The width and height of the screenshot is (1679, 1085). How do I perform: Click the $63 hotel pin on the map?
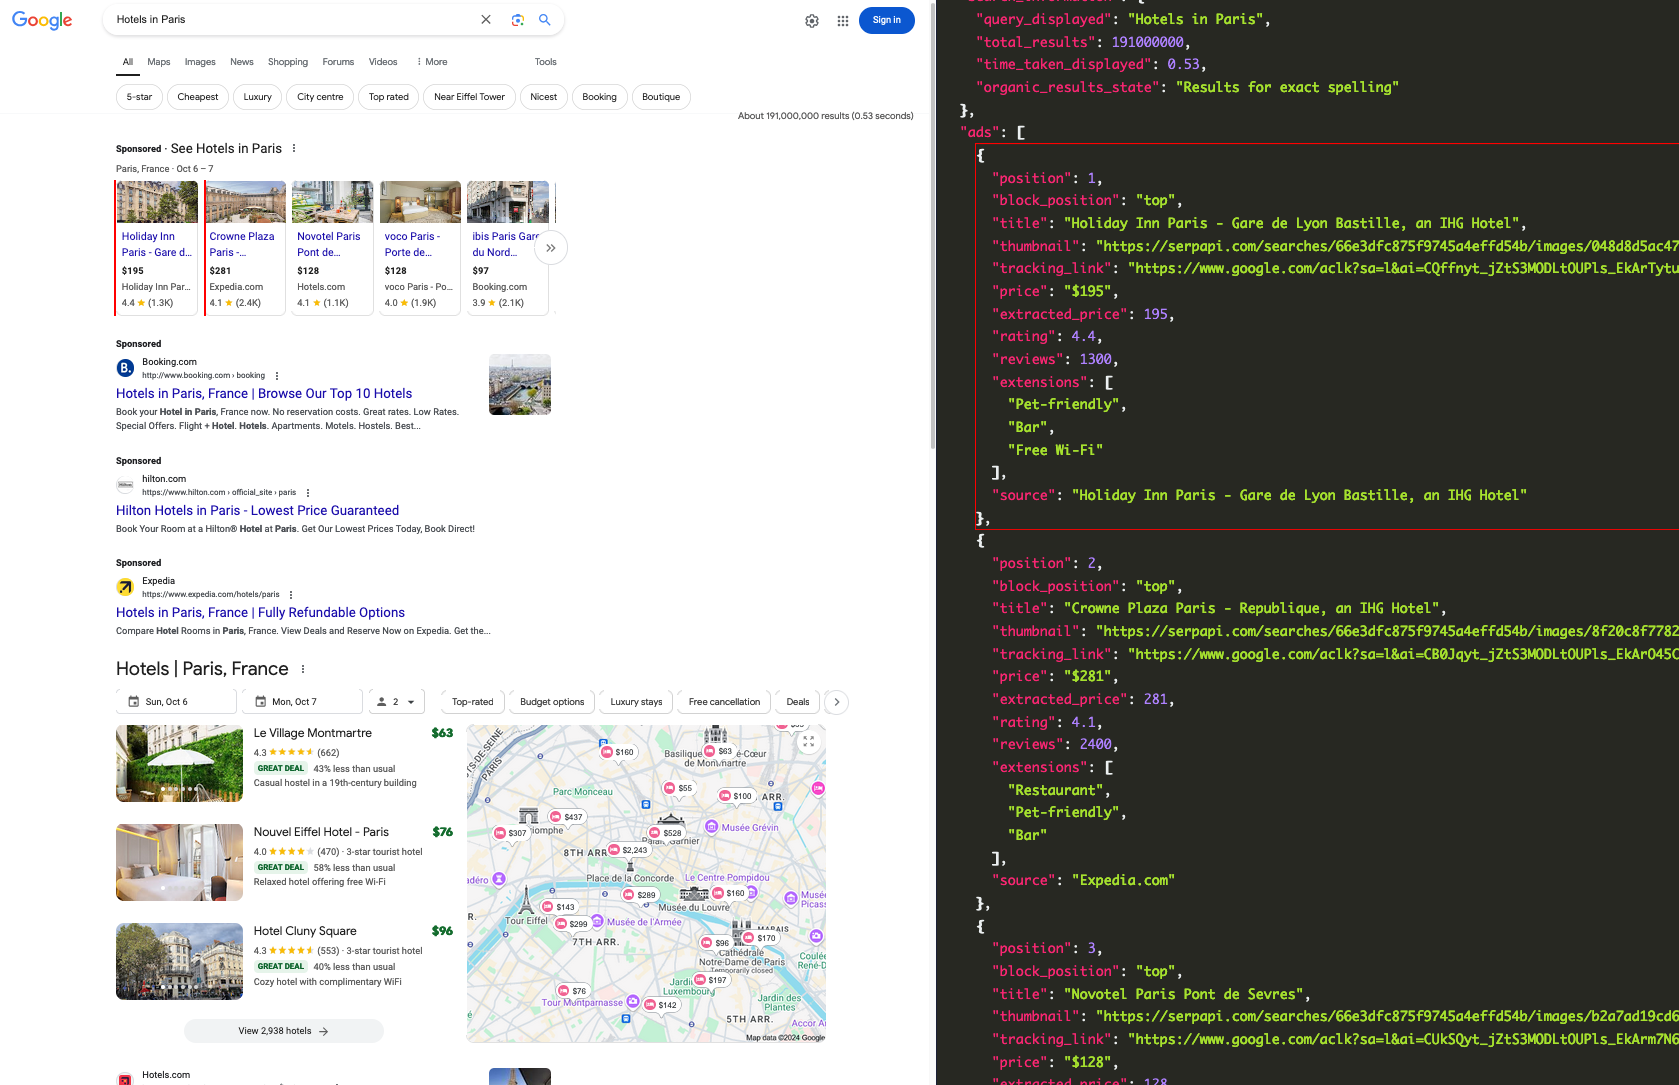point(719,751)
